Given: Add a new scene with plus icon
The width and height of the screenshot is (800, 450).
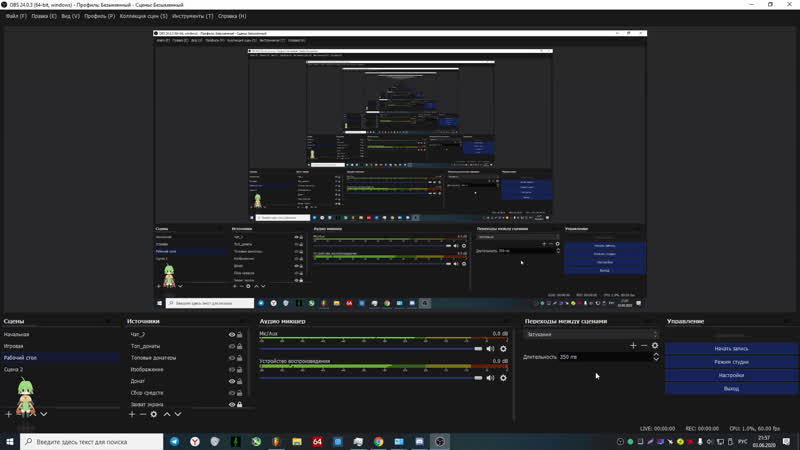Looking at the screenshot, I should (x=9, y=414).
